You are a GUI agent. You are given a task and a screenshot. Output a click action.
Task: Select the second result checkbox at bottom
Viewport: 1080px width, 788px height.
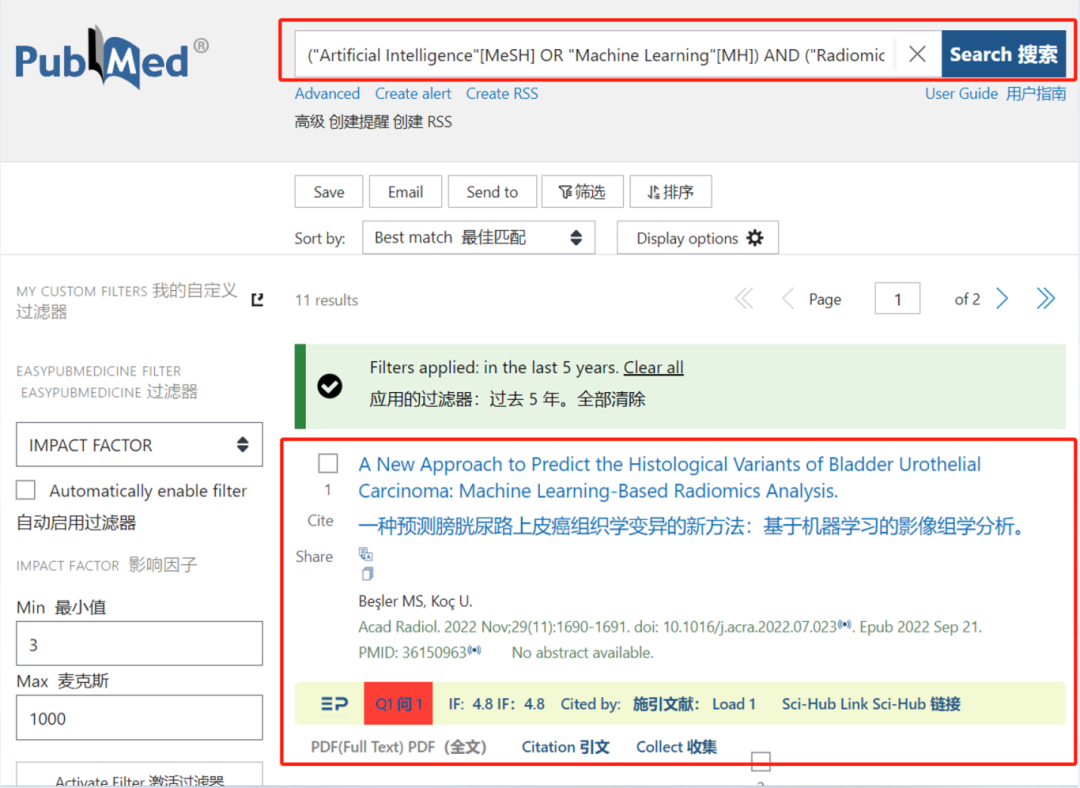click(x=760, y=761)
